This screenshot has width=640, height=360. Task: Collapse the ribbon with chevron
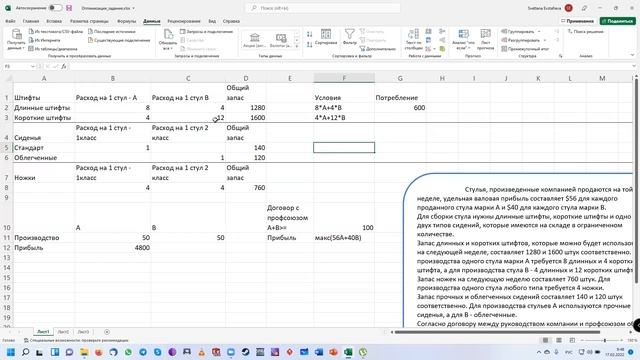point(633,55)
